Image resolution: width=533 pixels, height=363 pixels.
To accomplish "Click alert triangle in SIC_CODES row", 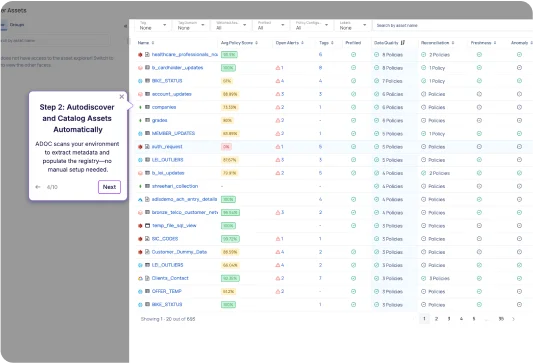I will pos(278,239).
